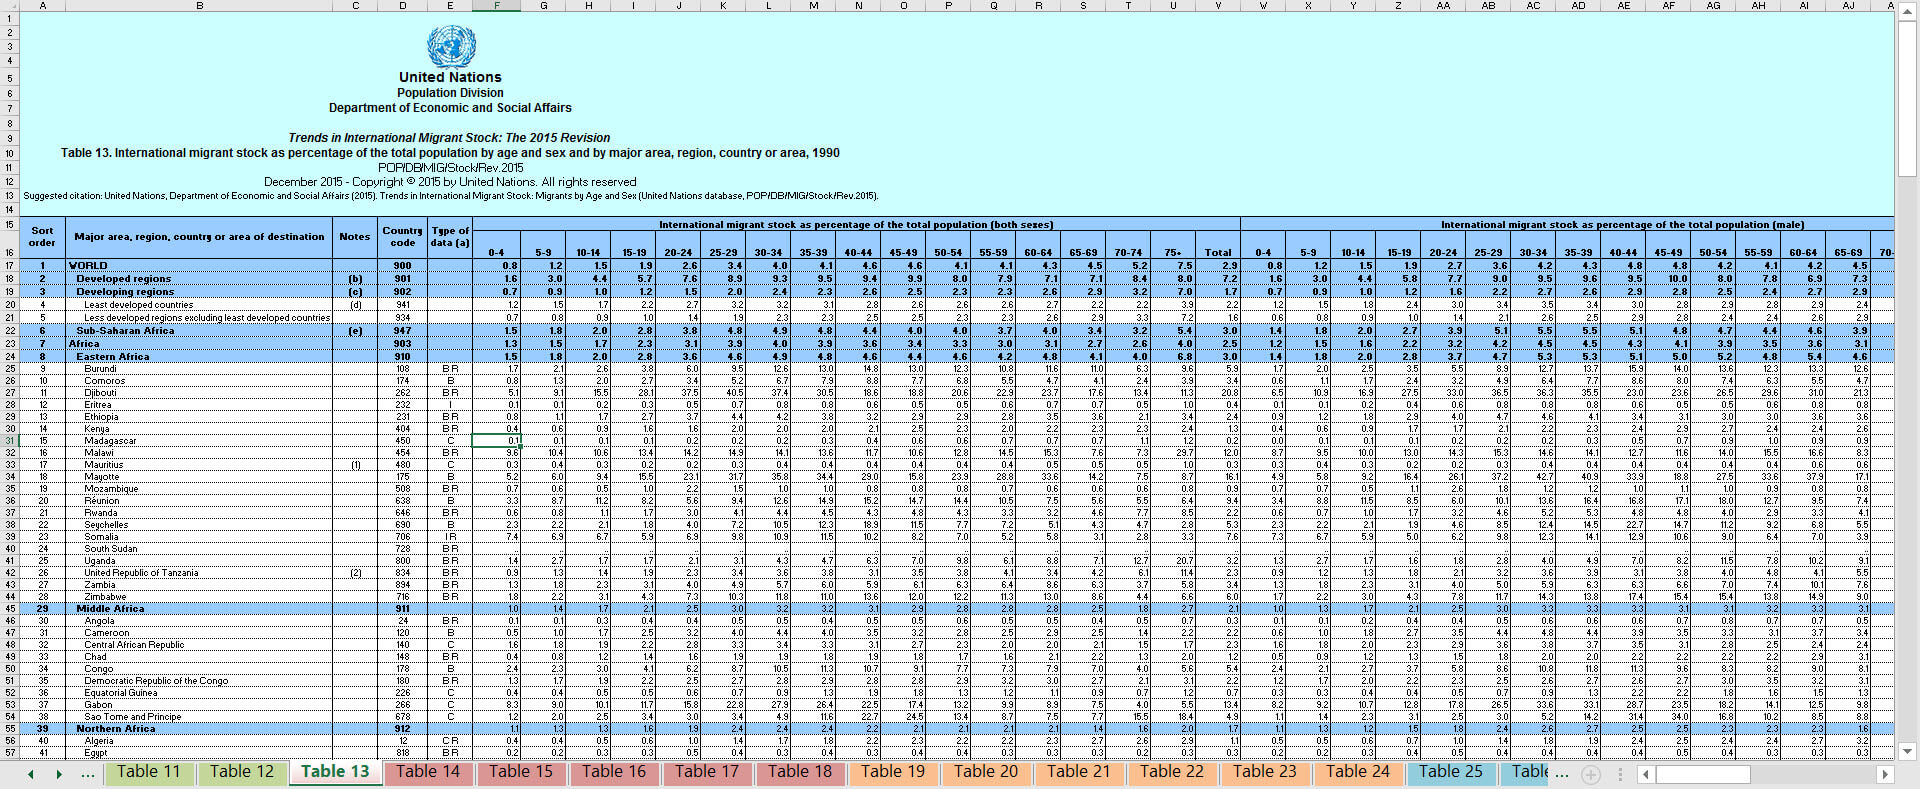Switch to the Table 14 sheet tab
This screenshot has height=789, width=1920.
[x=428, y=772]
